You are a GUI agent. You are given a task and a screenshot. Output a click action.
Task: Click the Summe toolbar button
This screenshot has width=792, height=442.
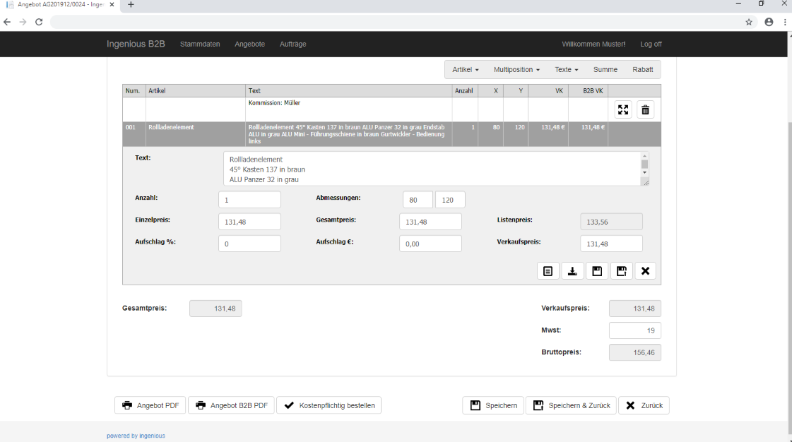point(605,70)
